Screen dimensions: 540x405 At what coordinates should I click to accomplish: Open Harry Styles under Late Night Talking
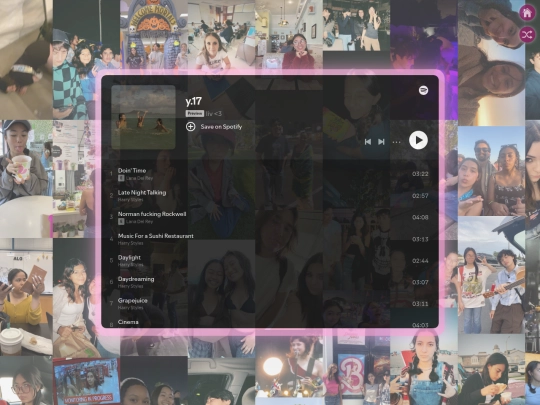[130, 200]
